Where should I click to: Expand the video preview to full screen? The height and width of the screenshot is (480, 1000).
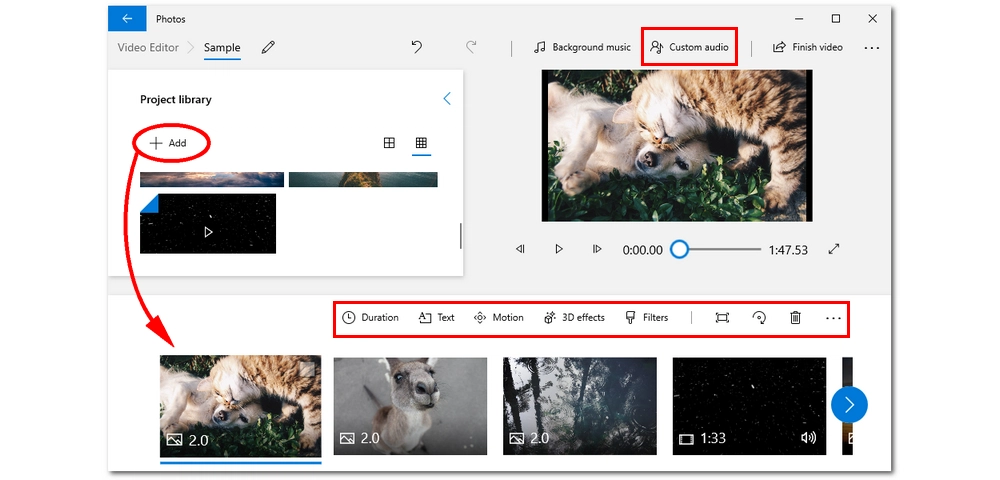click(834, 249)
